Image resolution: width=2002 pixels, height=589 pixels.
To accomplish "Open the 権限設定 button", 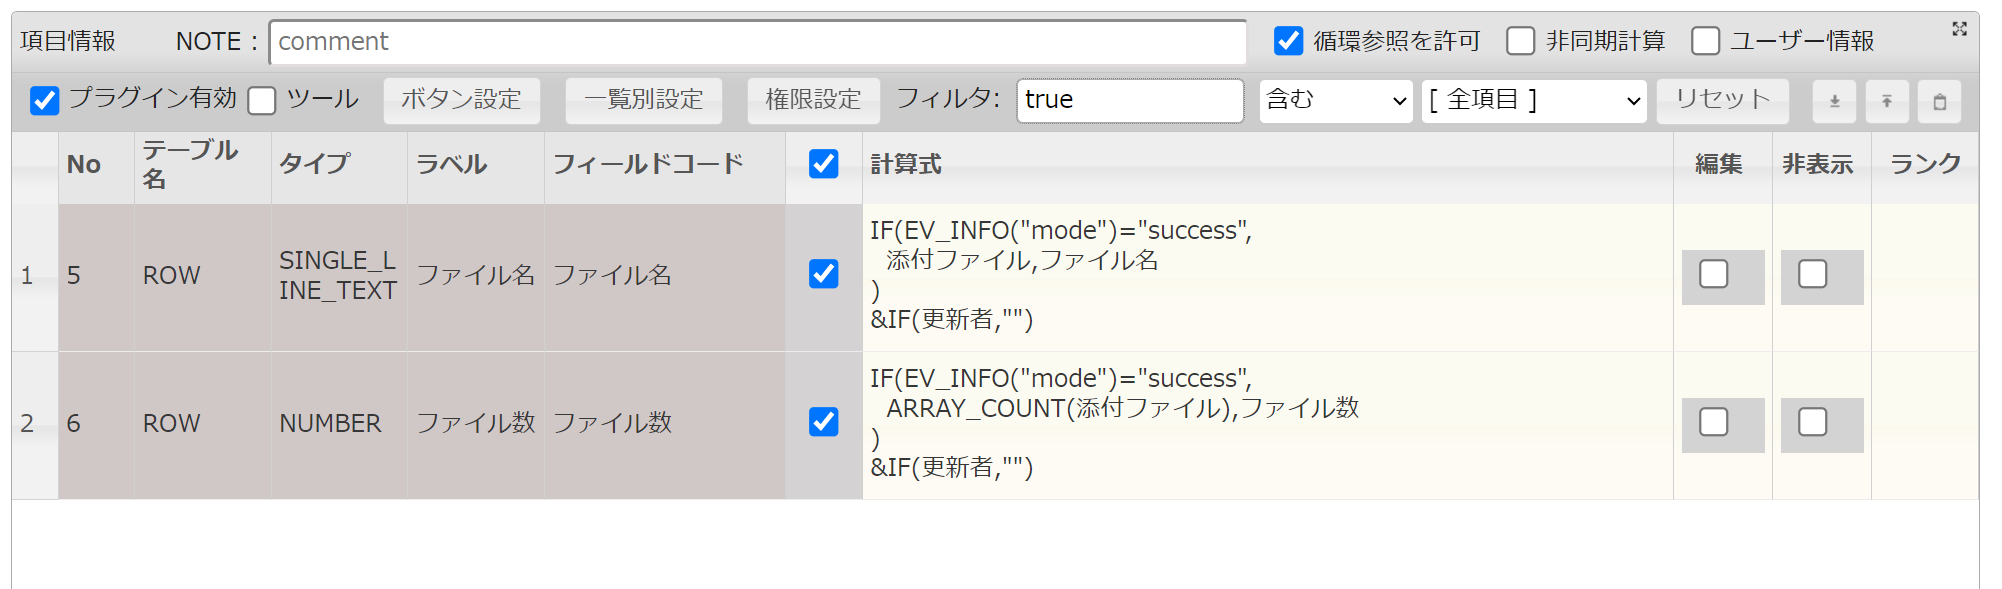I will pyautogui.click(x=813, y=101).
